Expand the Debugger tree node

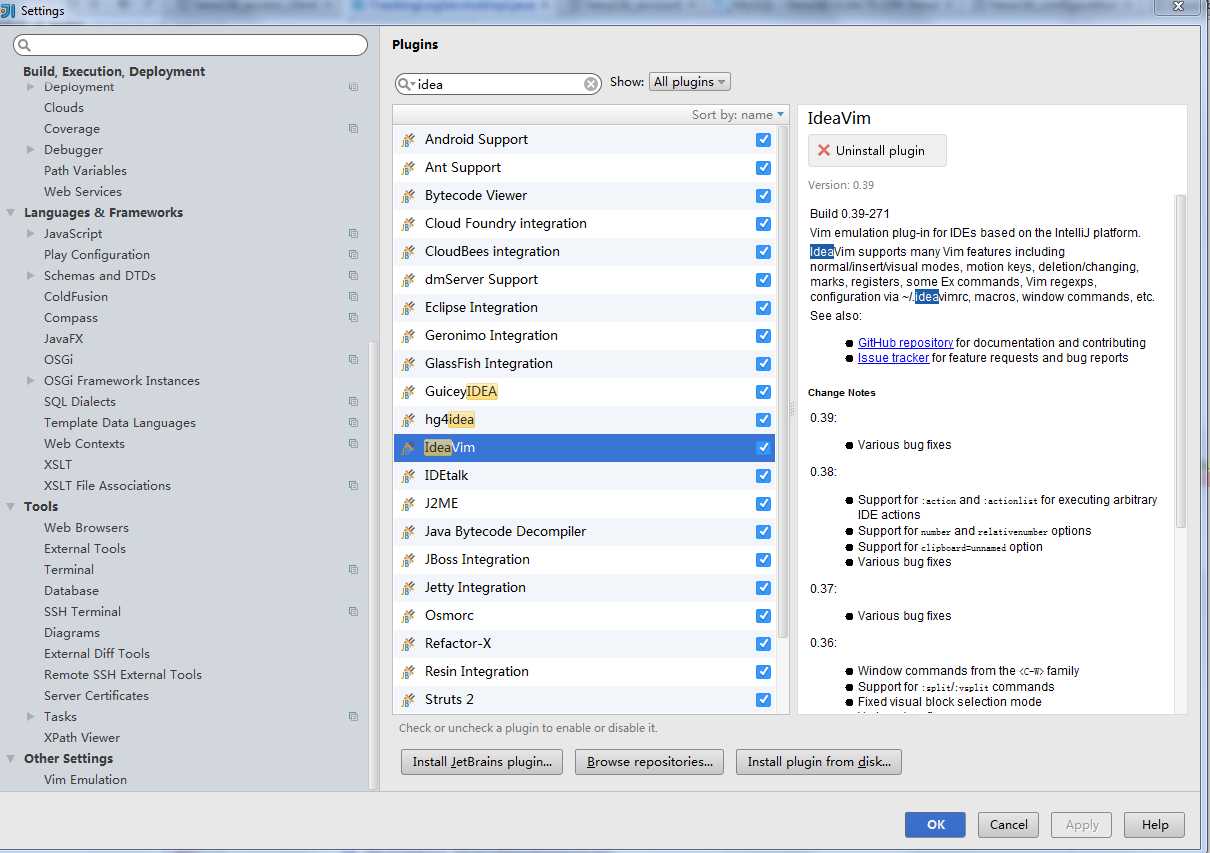click(31, 150)
